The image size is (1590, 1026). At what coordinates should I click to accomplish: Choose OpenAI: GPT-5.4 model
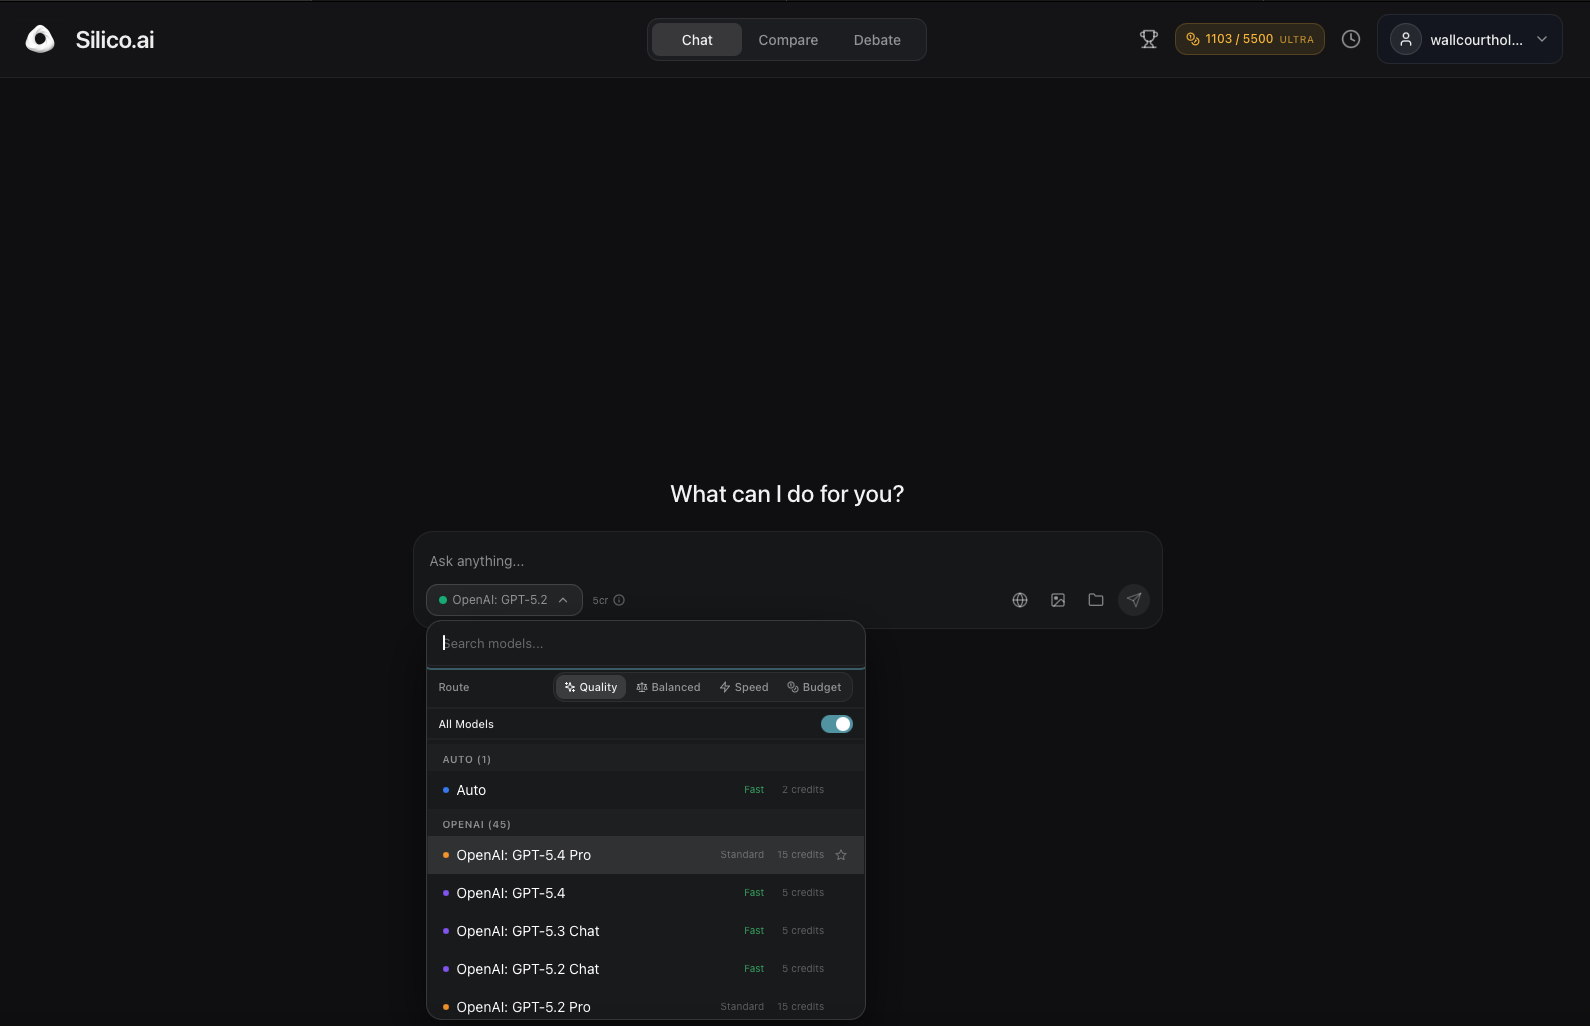pyautogui.click(x=646, y=893)
